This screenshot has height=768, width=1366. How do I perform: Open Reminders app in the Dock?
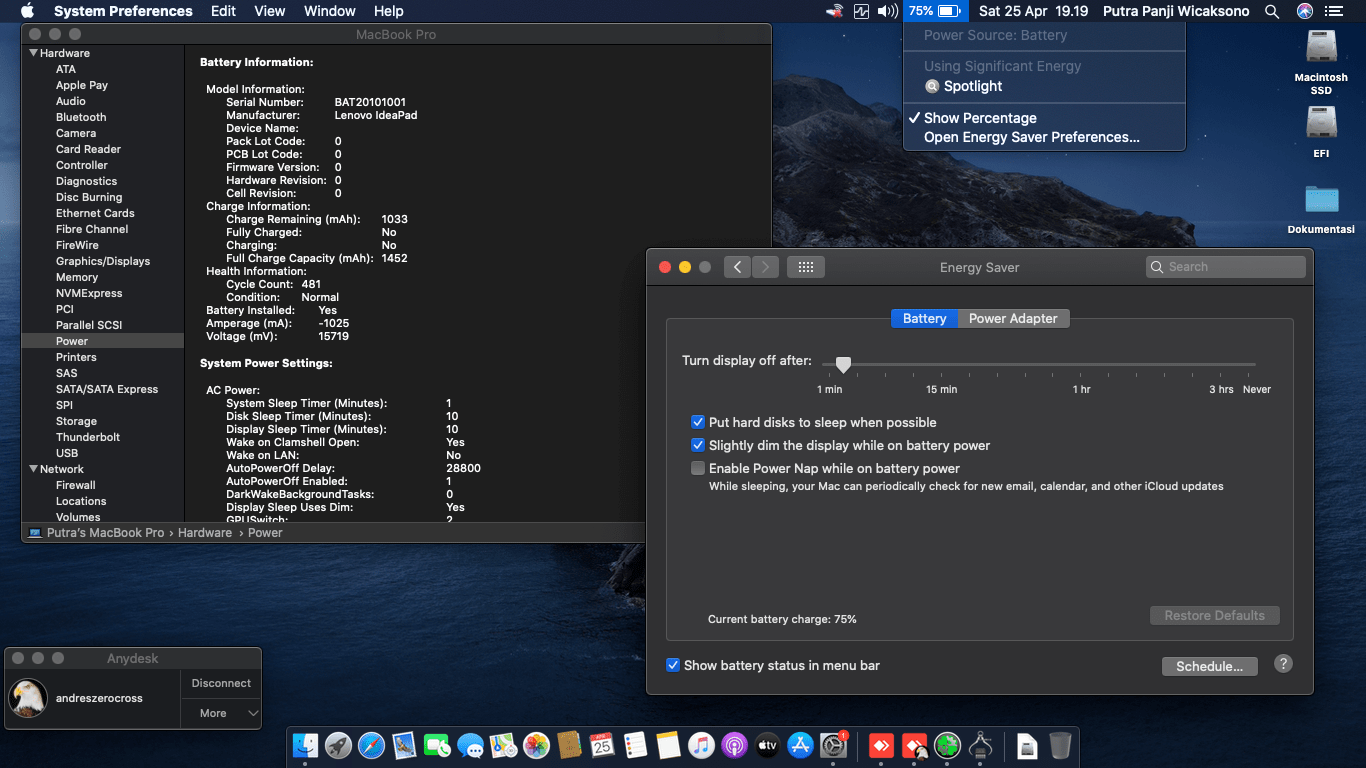(635, 745)
